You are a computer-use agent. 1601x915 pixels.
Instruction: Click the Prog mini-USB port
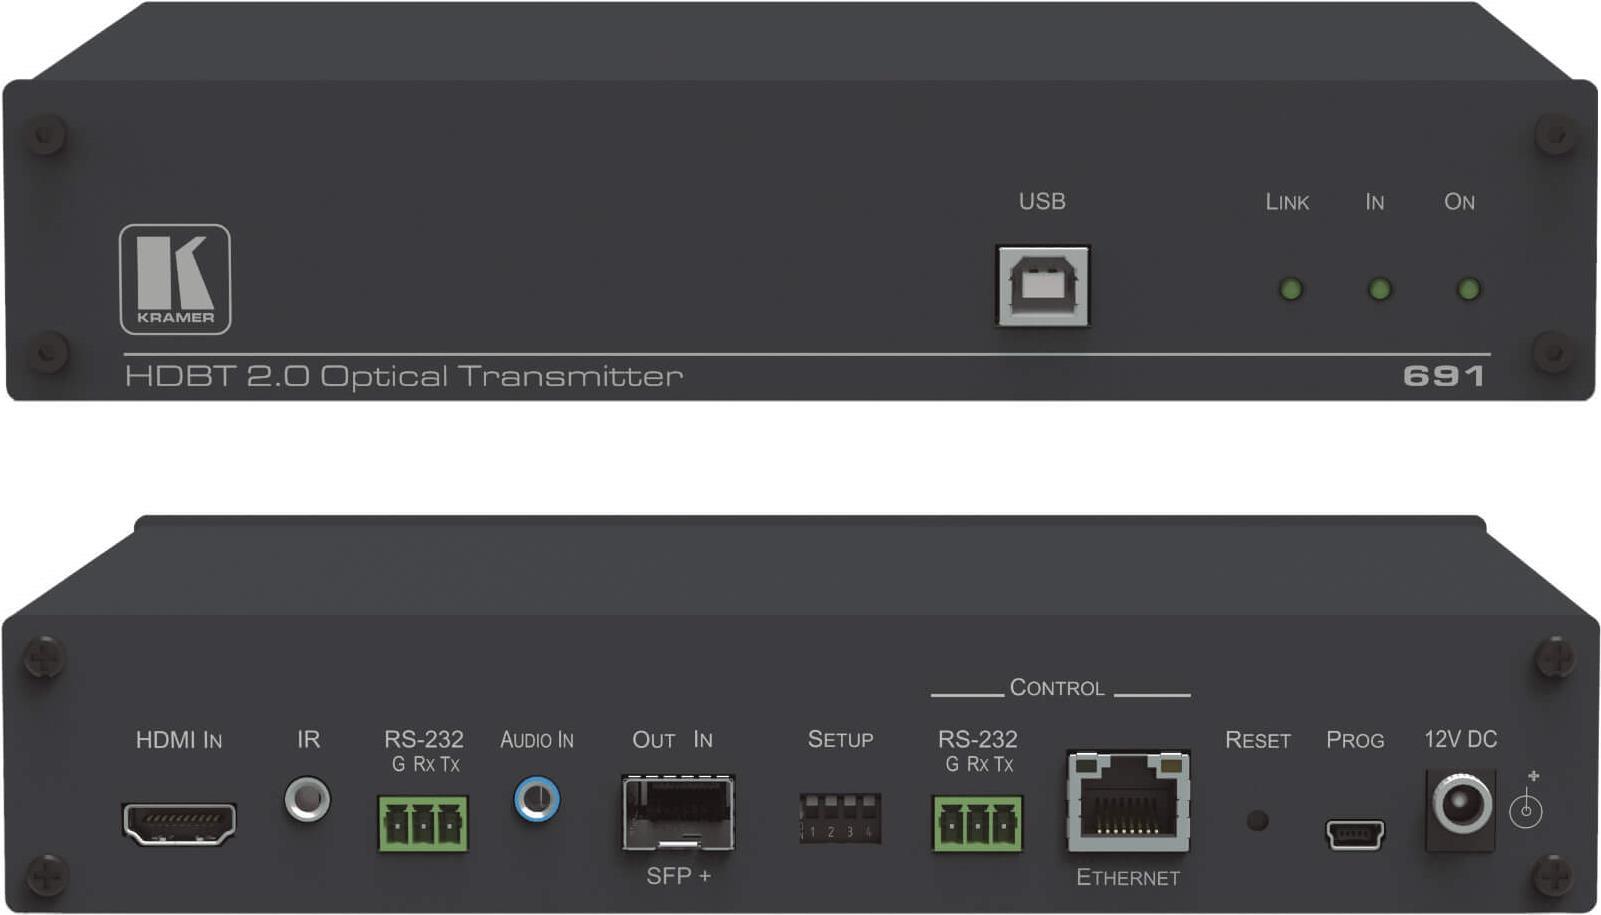[1355, 833]
